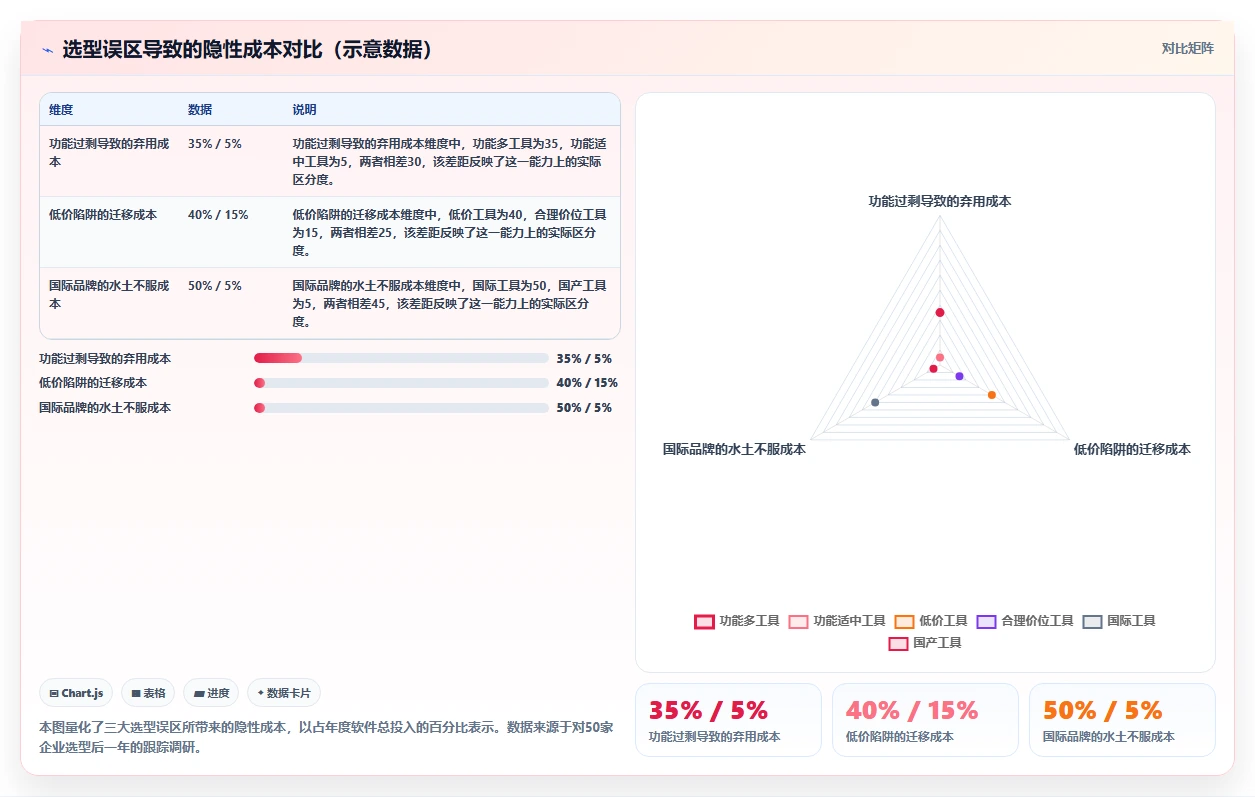This screenshot has width=1255, height=797.
Task: Click the footnote paragraph beginning 本图量化了
Action: [326, 737]
